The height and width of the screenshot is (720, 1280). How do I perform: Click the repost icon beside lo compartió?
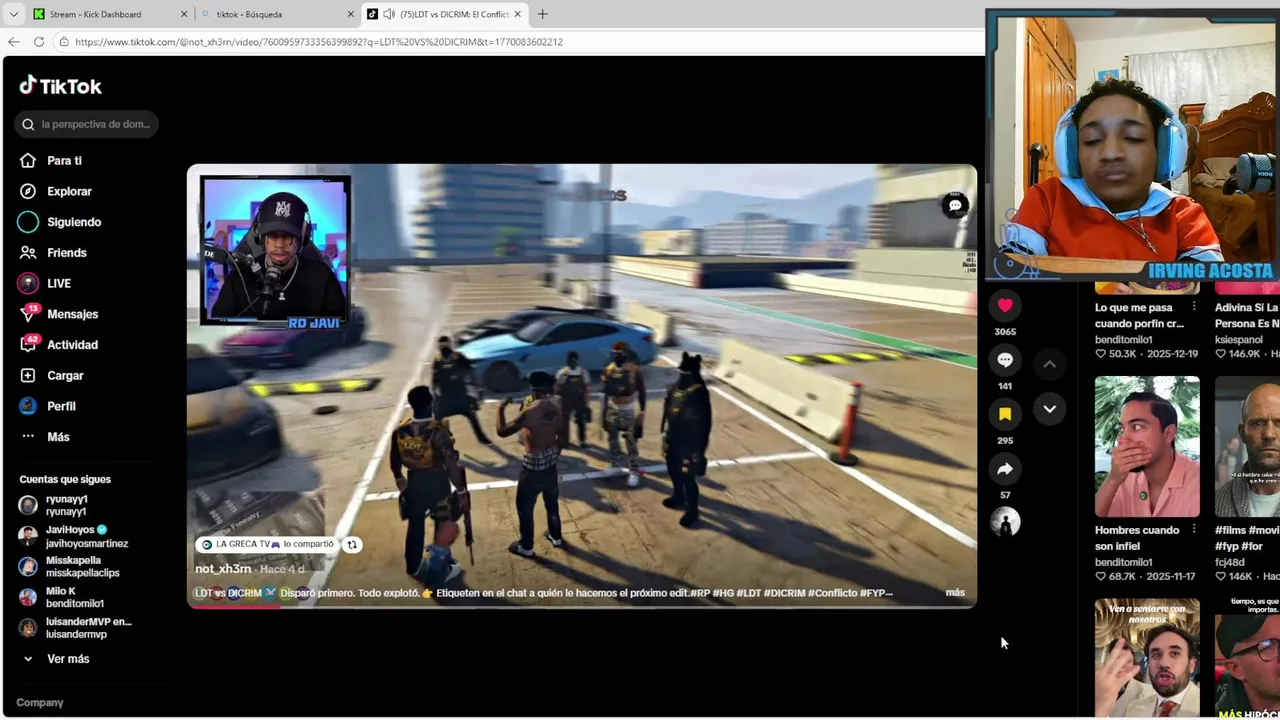(x=352, y=545)
